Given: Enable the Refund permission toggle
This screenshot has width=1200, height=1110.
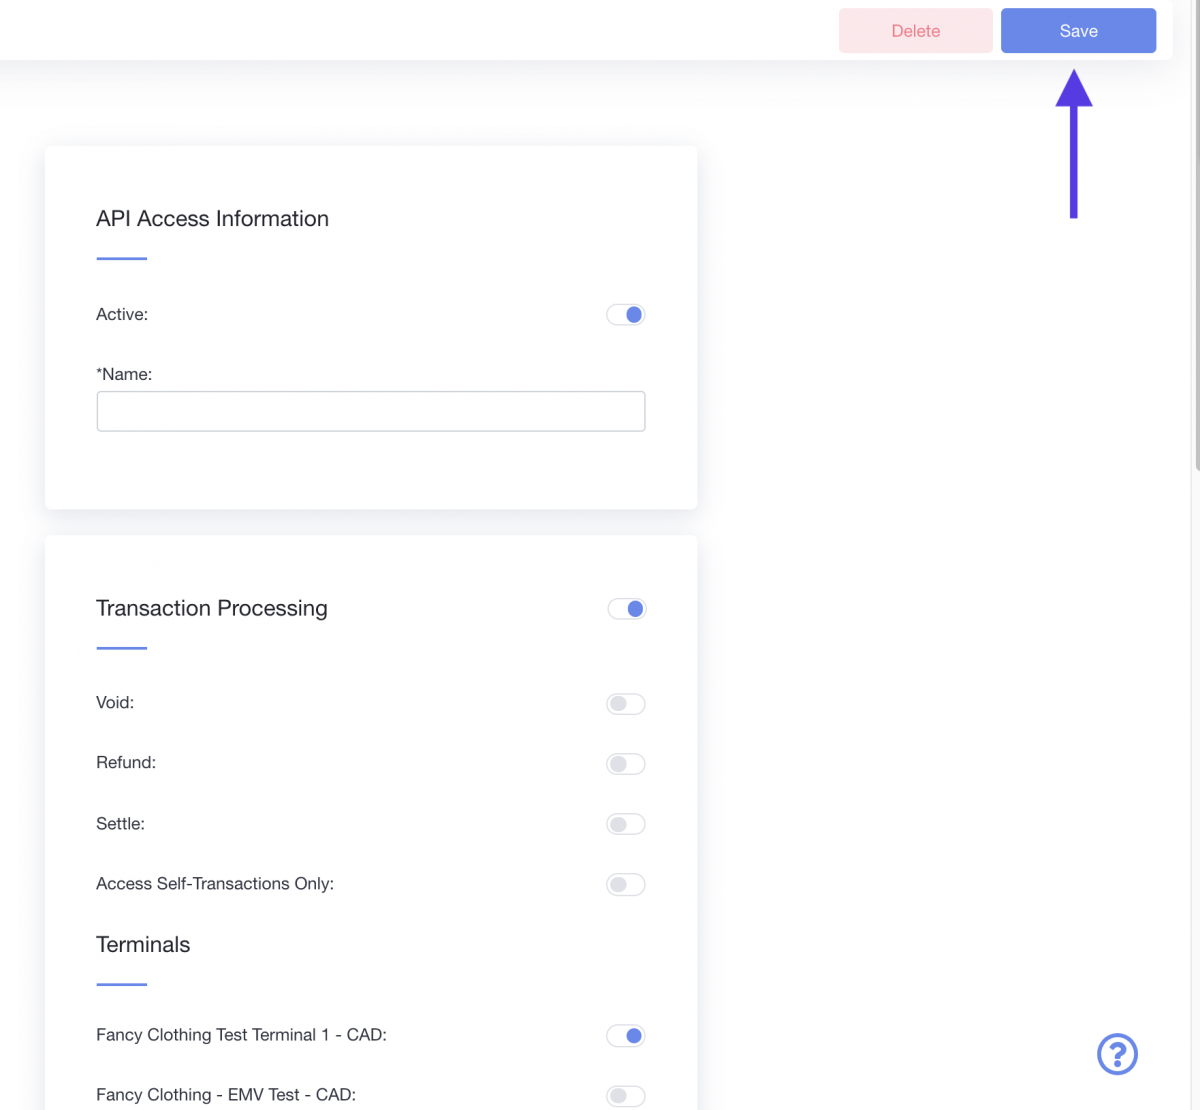Looking at the screenshot, I should (x=626, y=764).
